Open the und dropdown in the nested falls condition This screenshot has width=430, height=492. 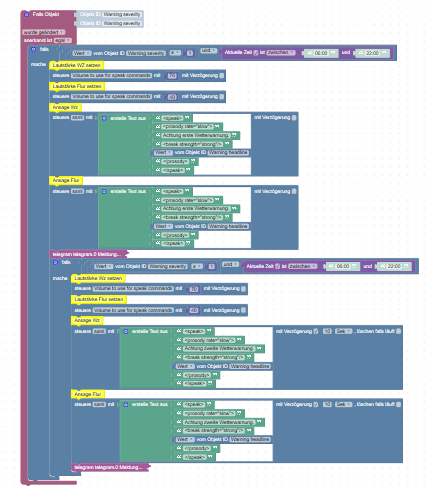pyautogui.click(x=231, y=264)
